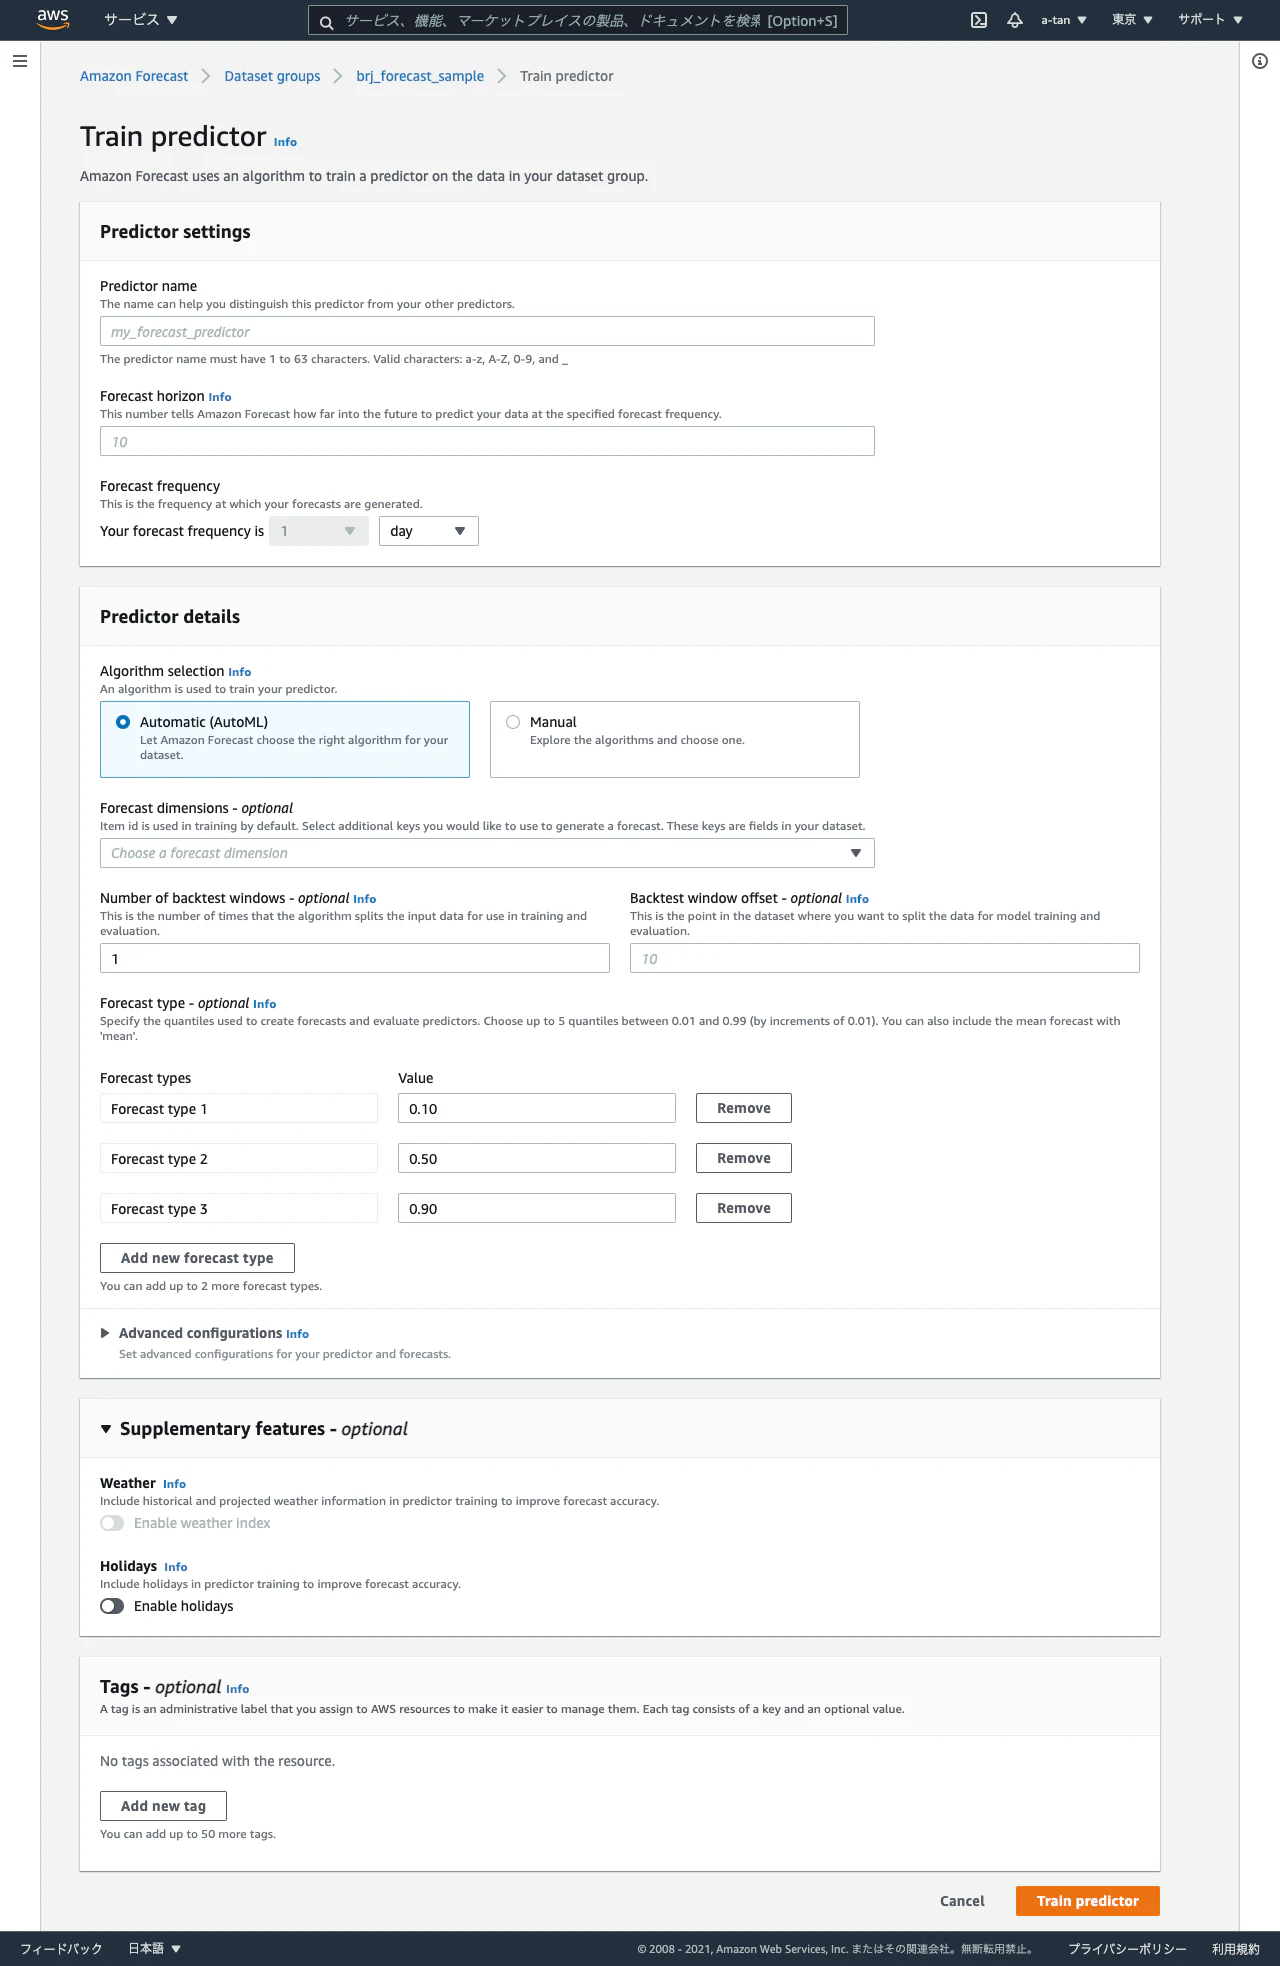This screenshot has width=1280, height=1966.
Task: Focus the Backtest window offset field
Action: [885, 958]
